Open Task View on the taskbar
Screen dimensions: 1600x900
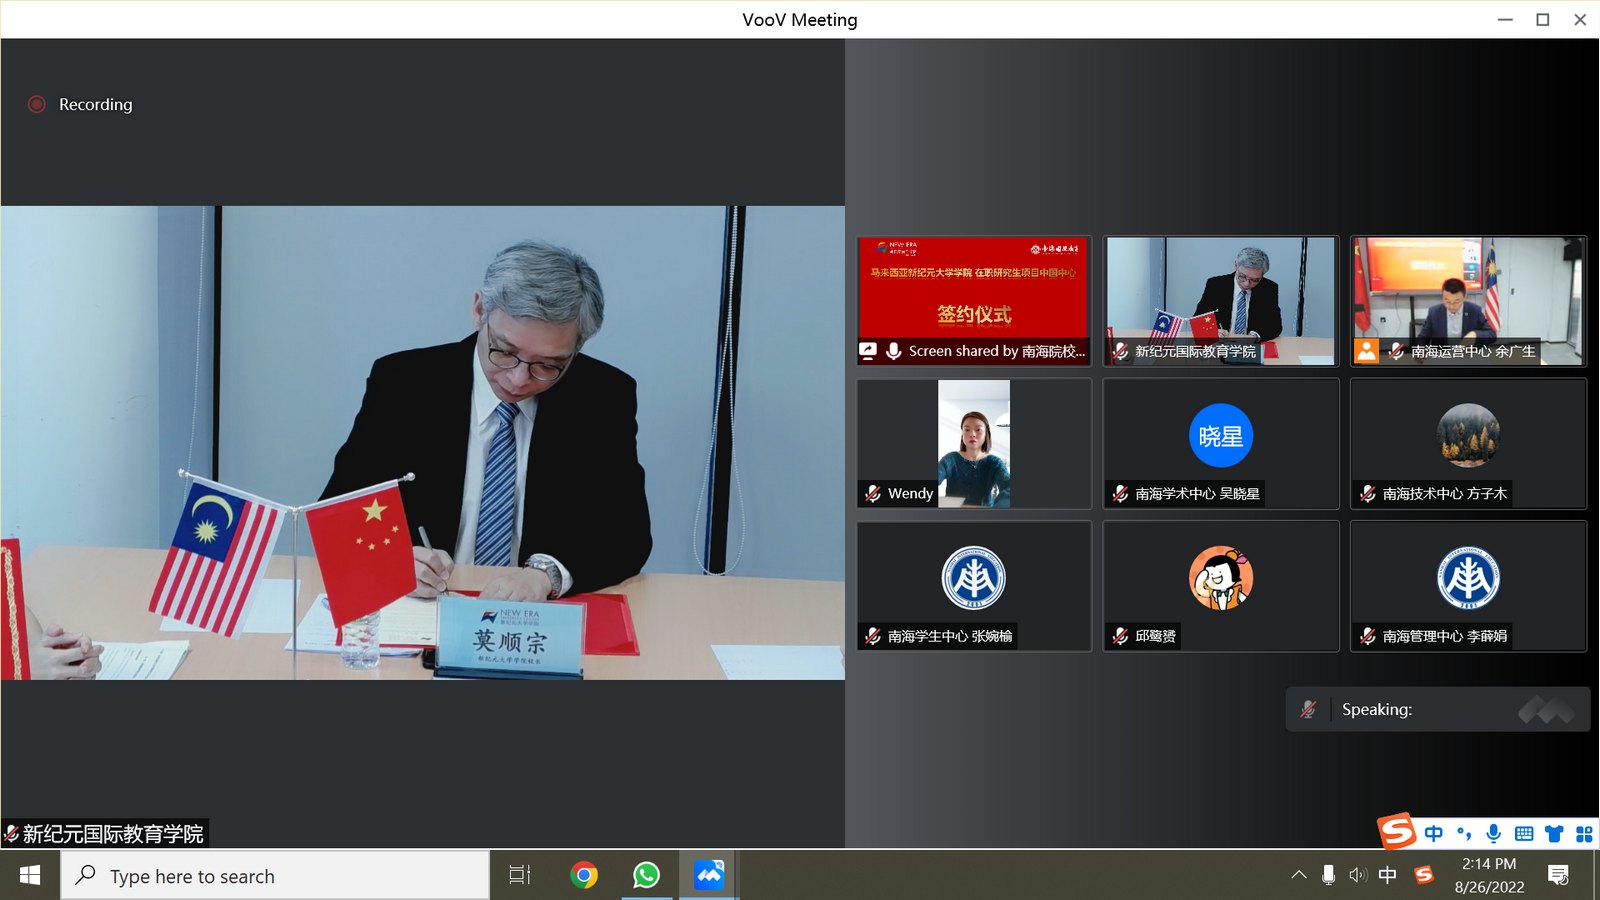[x=520, y=876]
